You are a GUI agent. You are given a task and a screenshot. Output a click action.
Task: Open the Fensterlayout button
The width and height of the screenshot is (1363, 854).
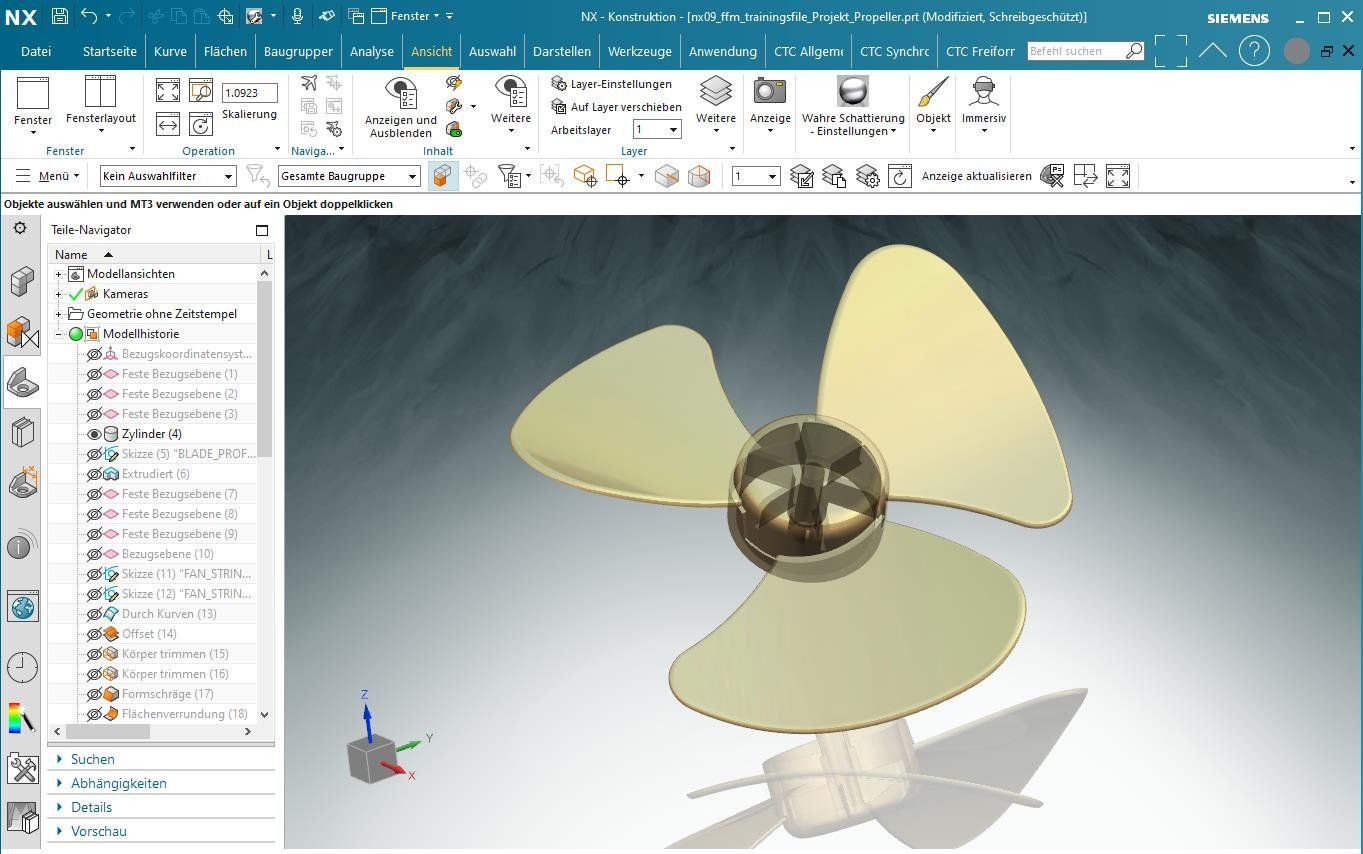(101, 106)
